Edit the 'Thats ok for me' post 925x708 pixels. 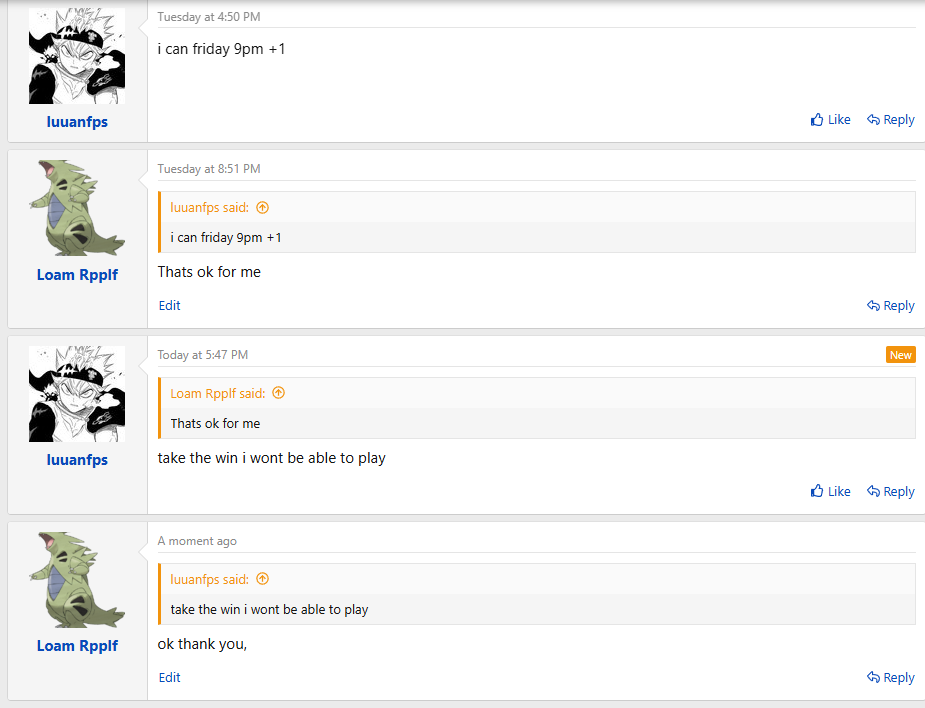click(170, 306)
